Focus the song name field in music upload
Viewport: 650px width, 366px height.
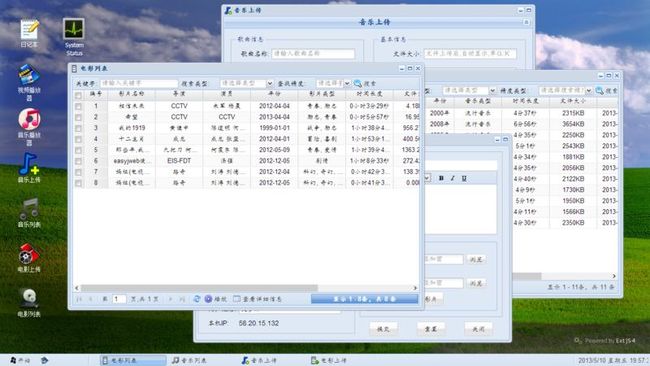(313, 53)
